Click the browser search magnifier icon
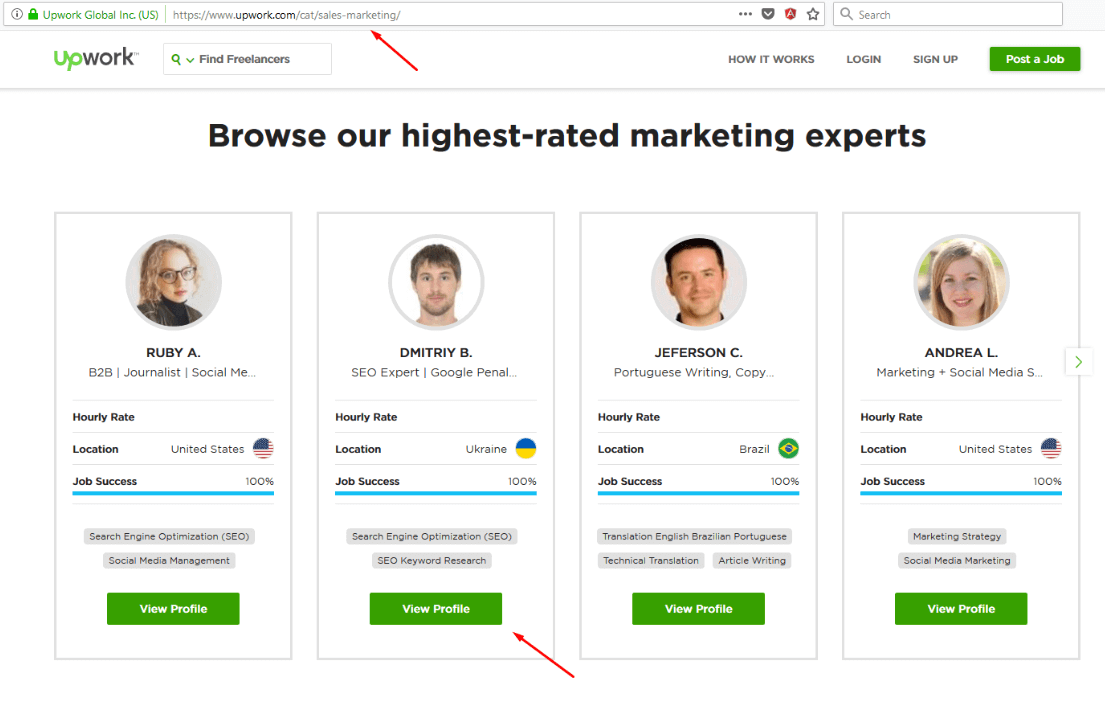Screen dimensions: 1105x705 (x=846, y=14)
